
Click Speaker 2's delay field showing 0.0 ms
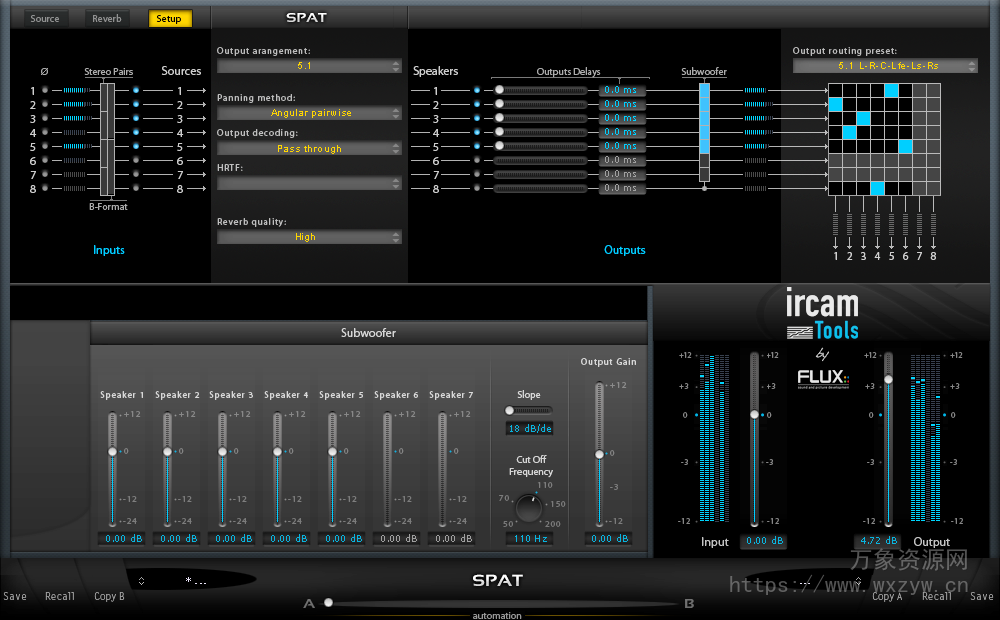(621, 104)
